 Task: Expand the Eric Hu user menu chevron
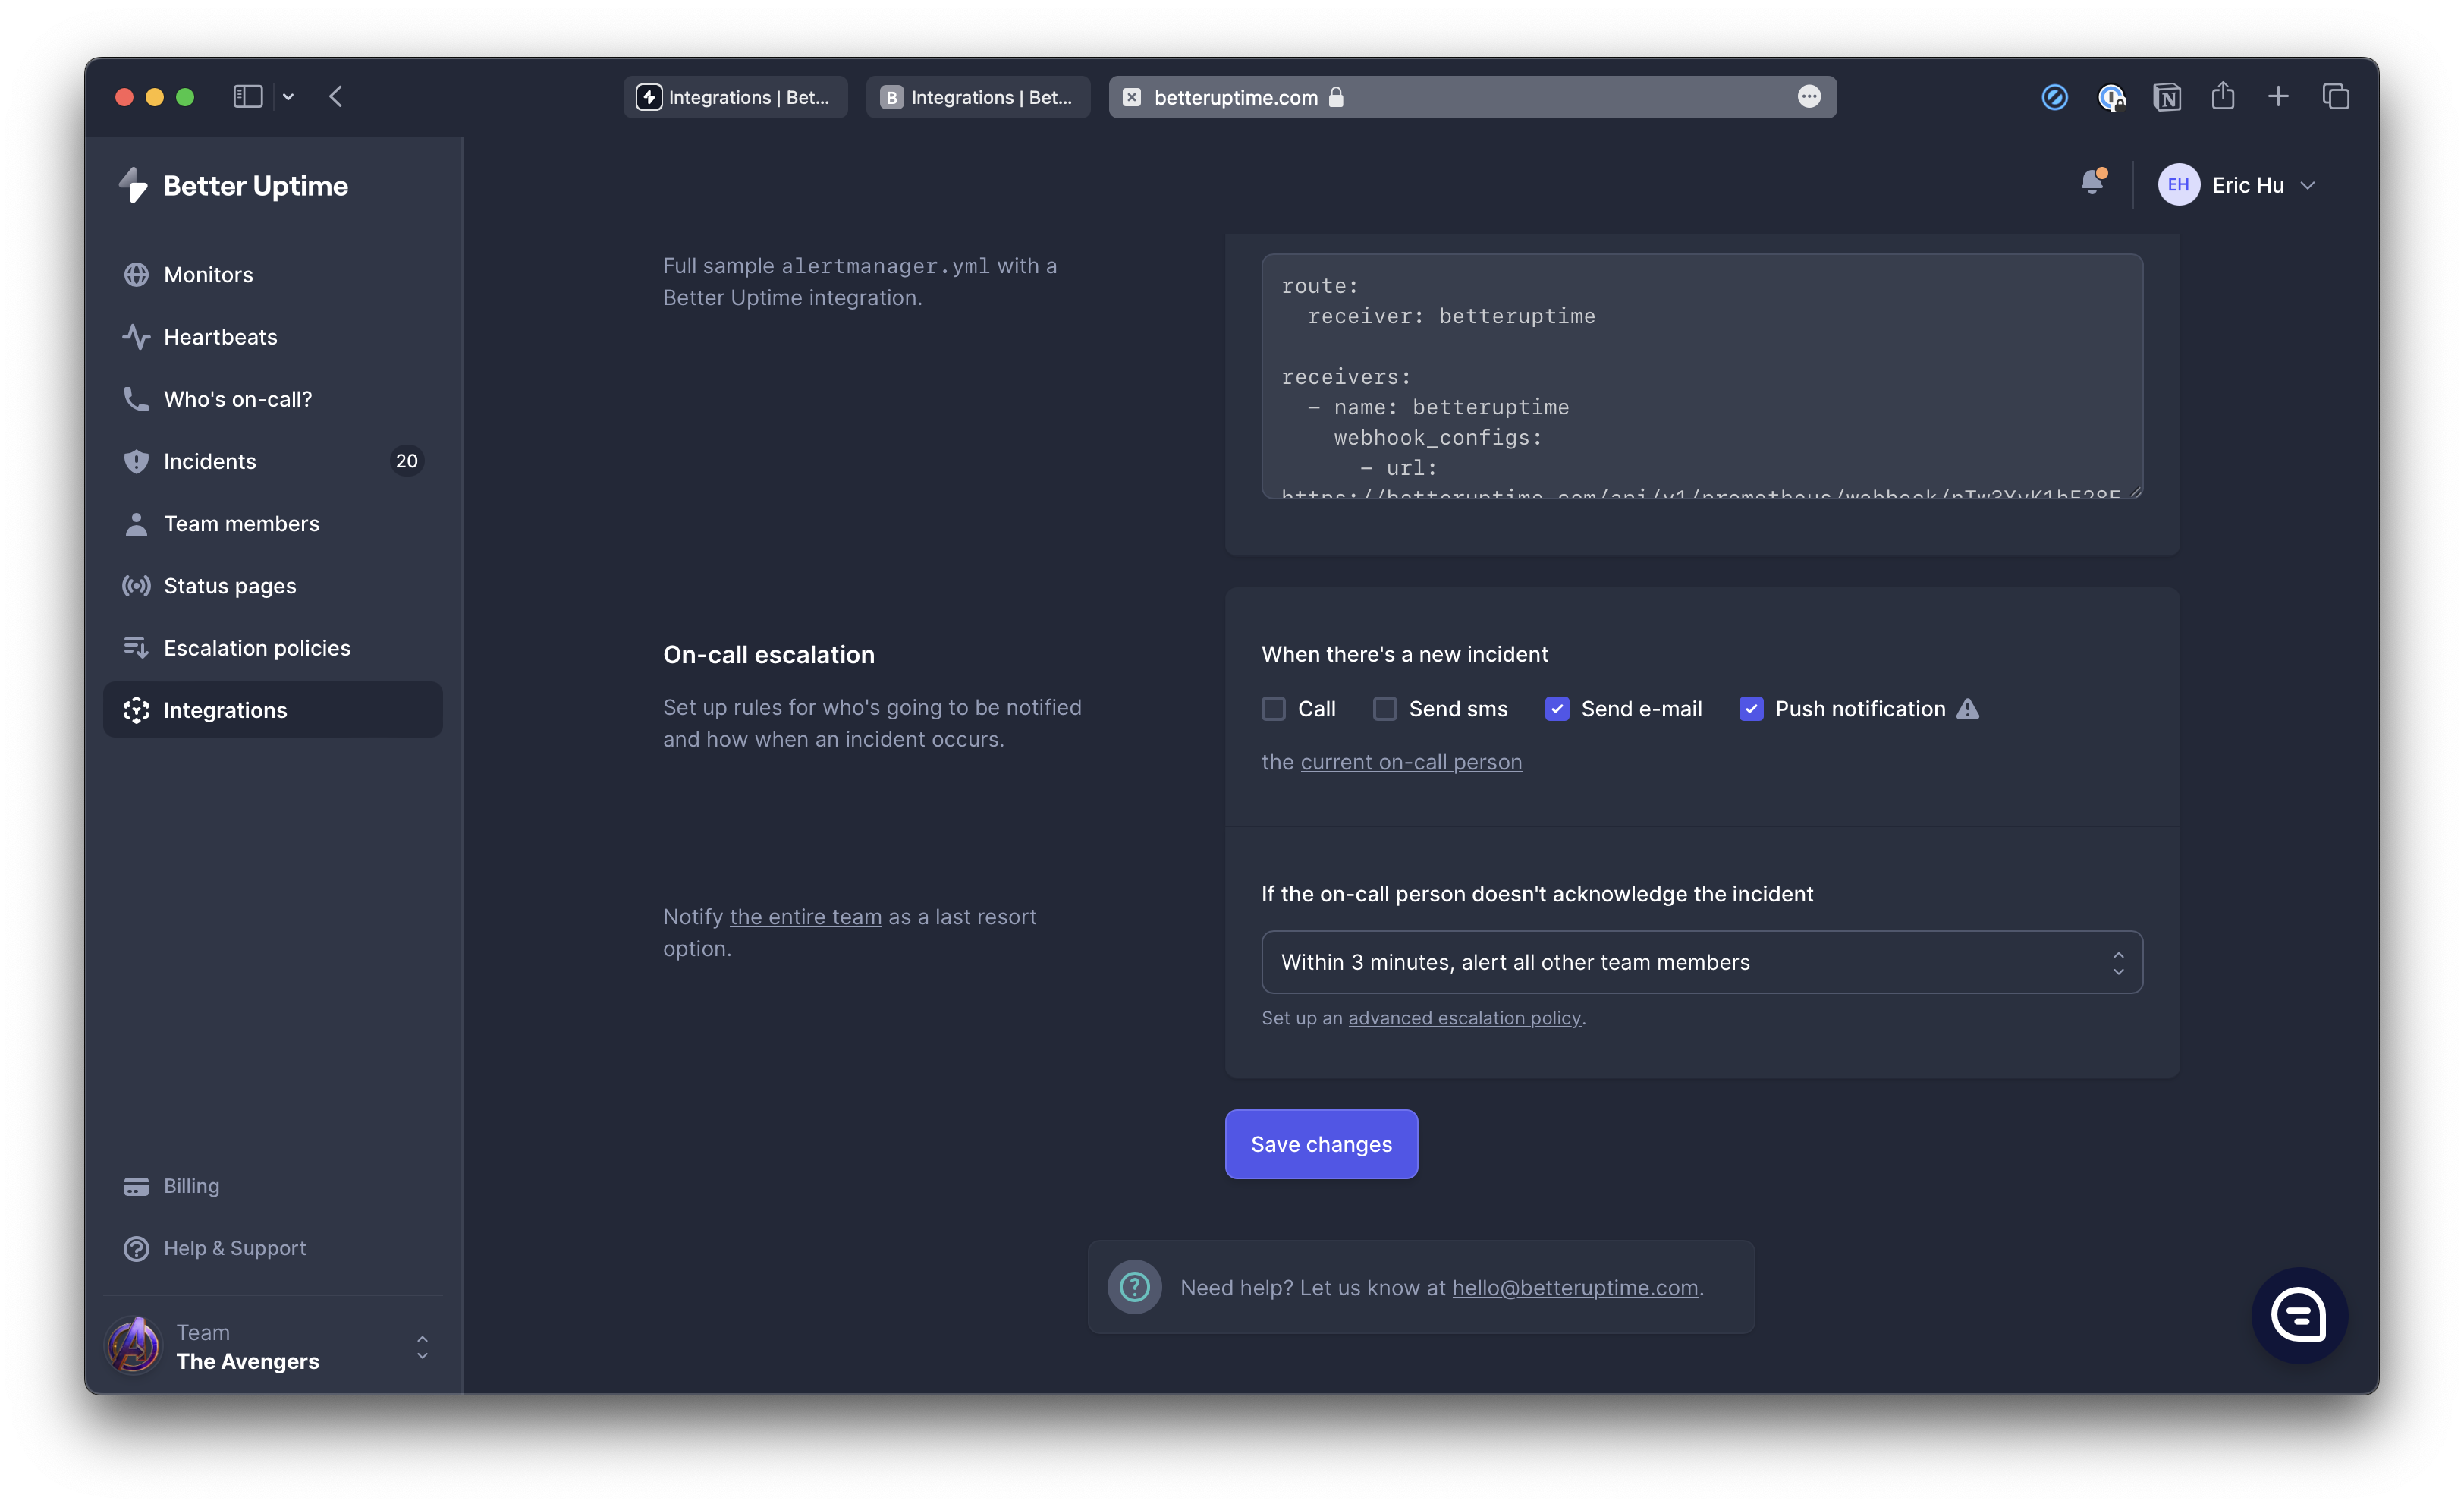coord(2308,185)
